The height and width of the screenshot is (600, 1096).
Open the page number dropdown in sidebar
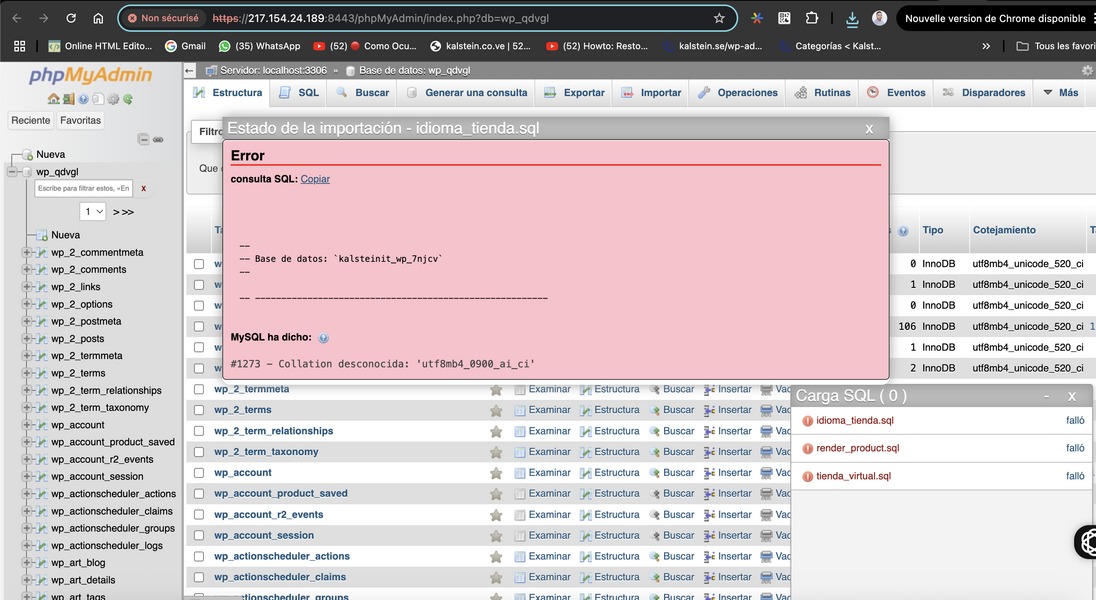pos(93,211)
